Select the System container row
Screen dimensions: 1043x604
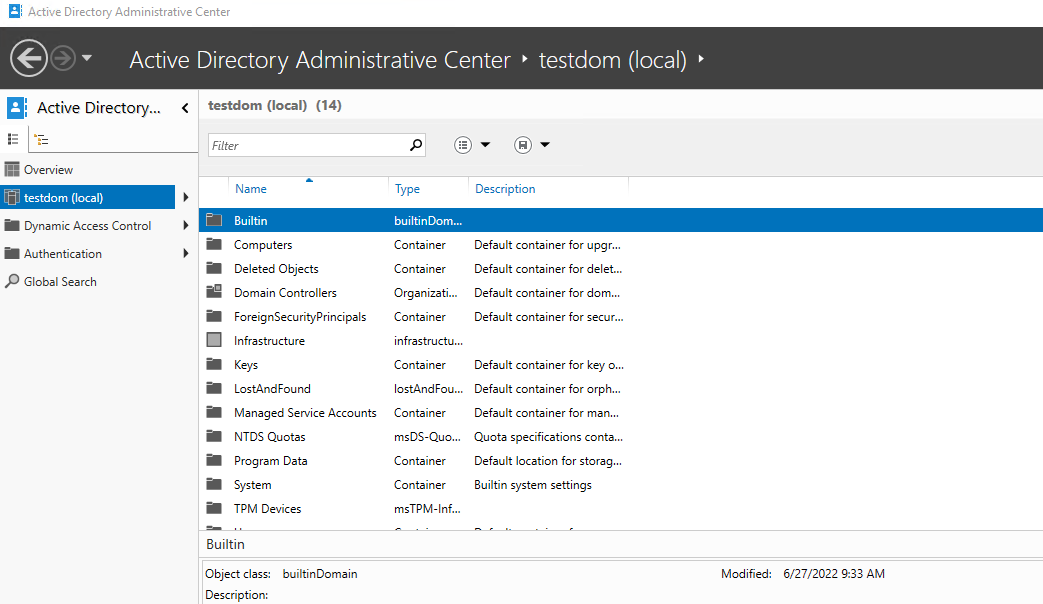coord(621,485)
